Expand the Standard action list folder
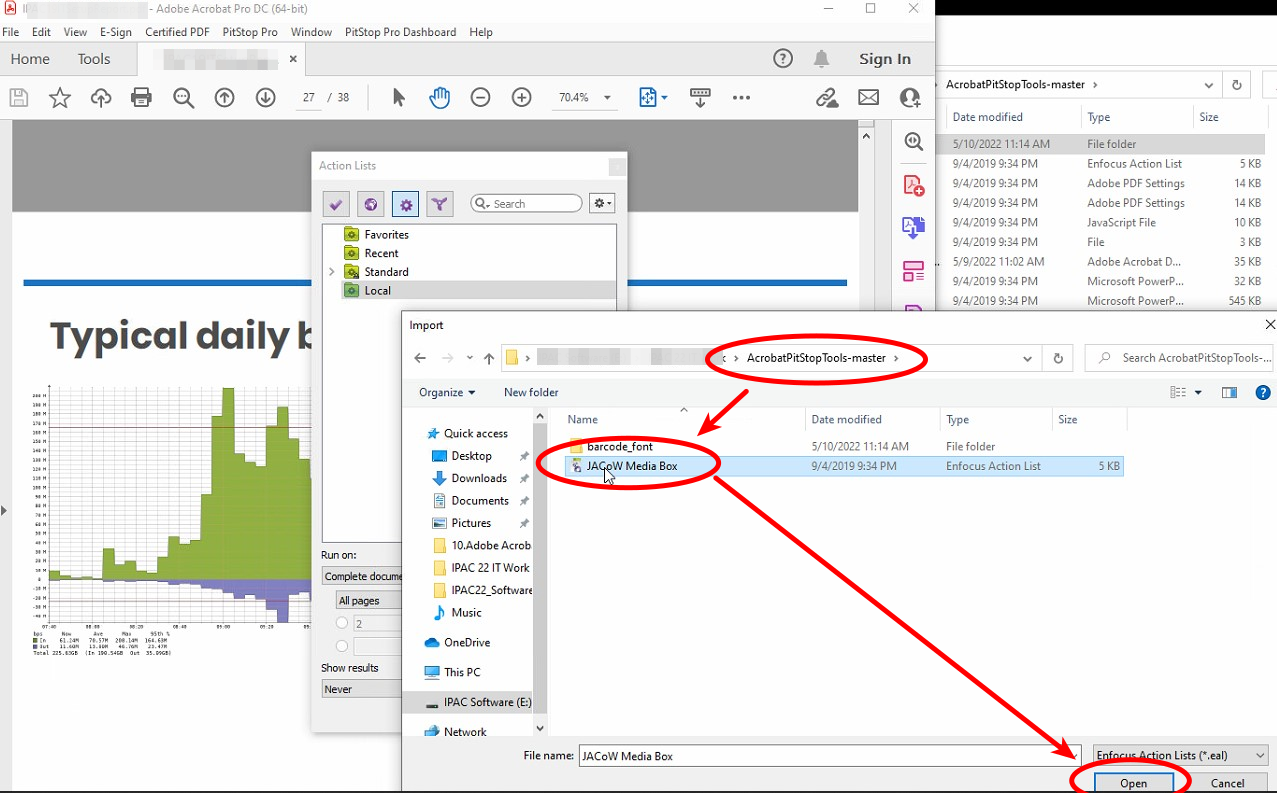Screen dimensions: 1277x793 point(332,272)
